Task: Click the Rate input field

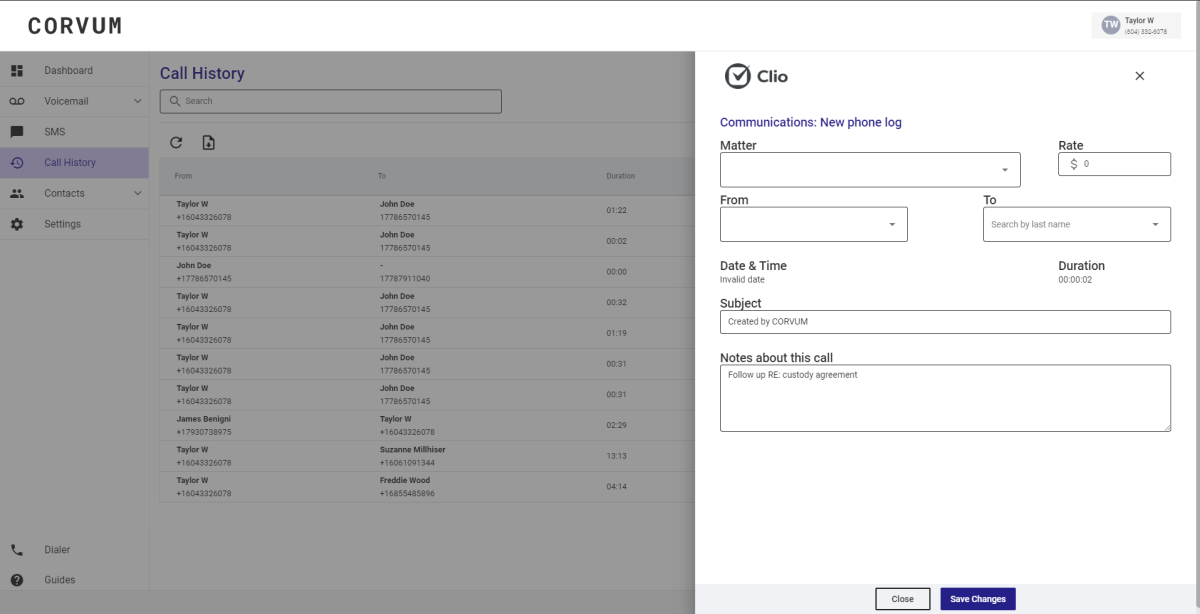Action: pyautogui.click(x=1120, y=164)
